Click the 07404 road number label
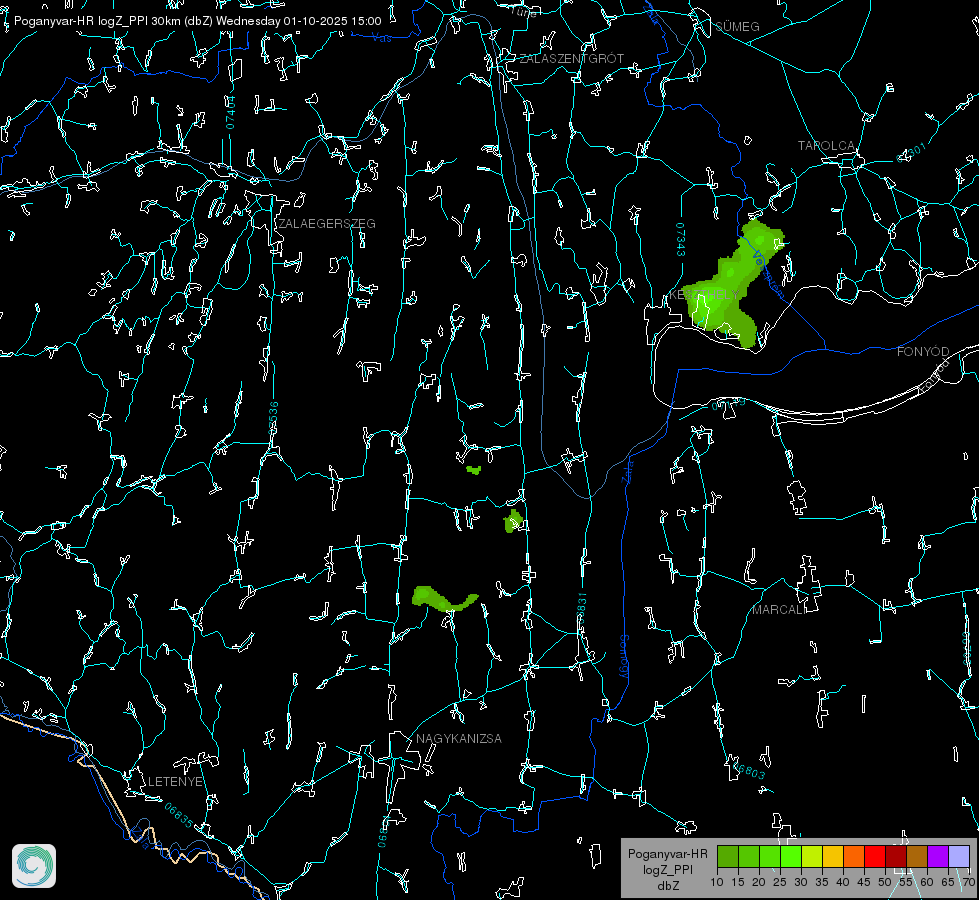979x900 pixels. [x=230, y=112]
